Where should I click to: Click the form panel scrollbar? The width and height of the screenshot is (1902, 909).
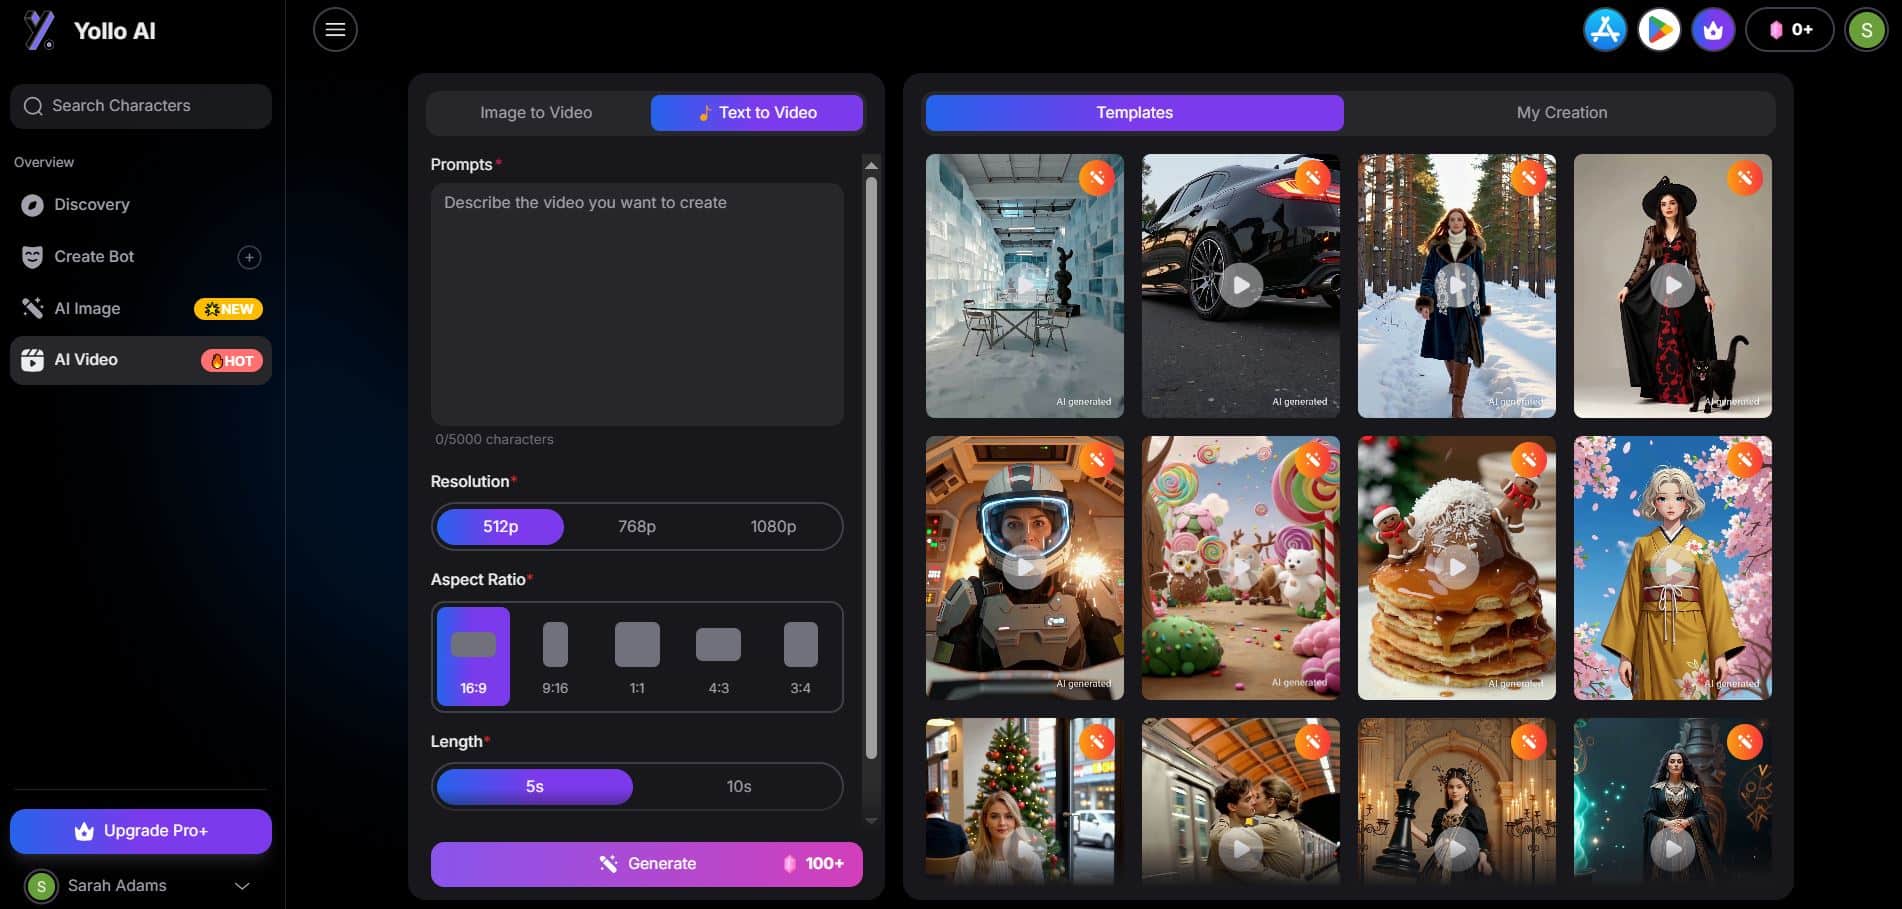[871, 468]
